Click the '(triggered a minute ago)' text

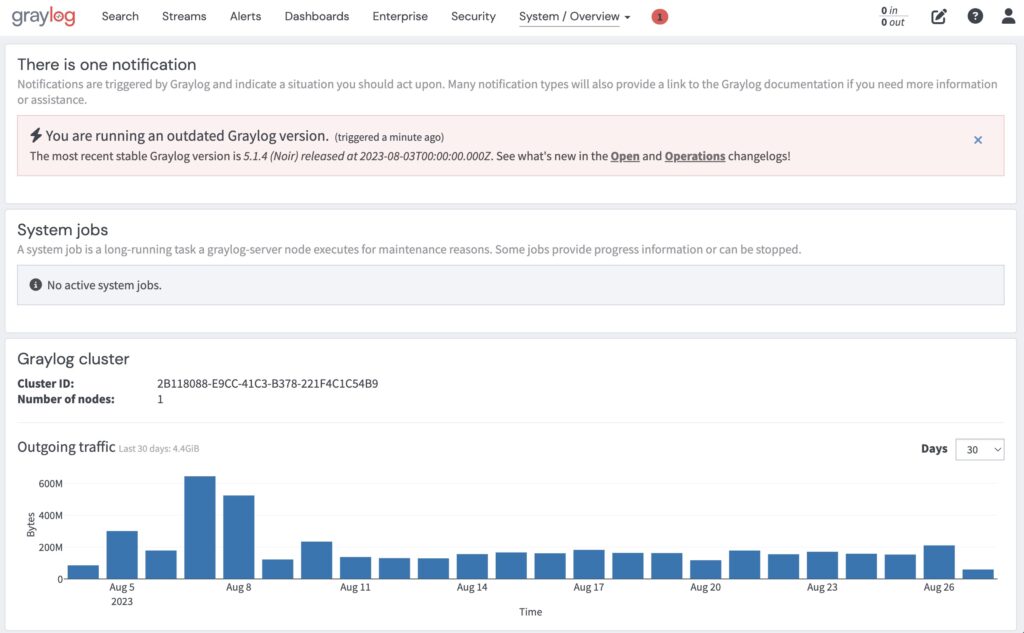click(x=389, y=137)
